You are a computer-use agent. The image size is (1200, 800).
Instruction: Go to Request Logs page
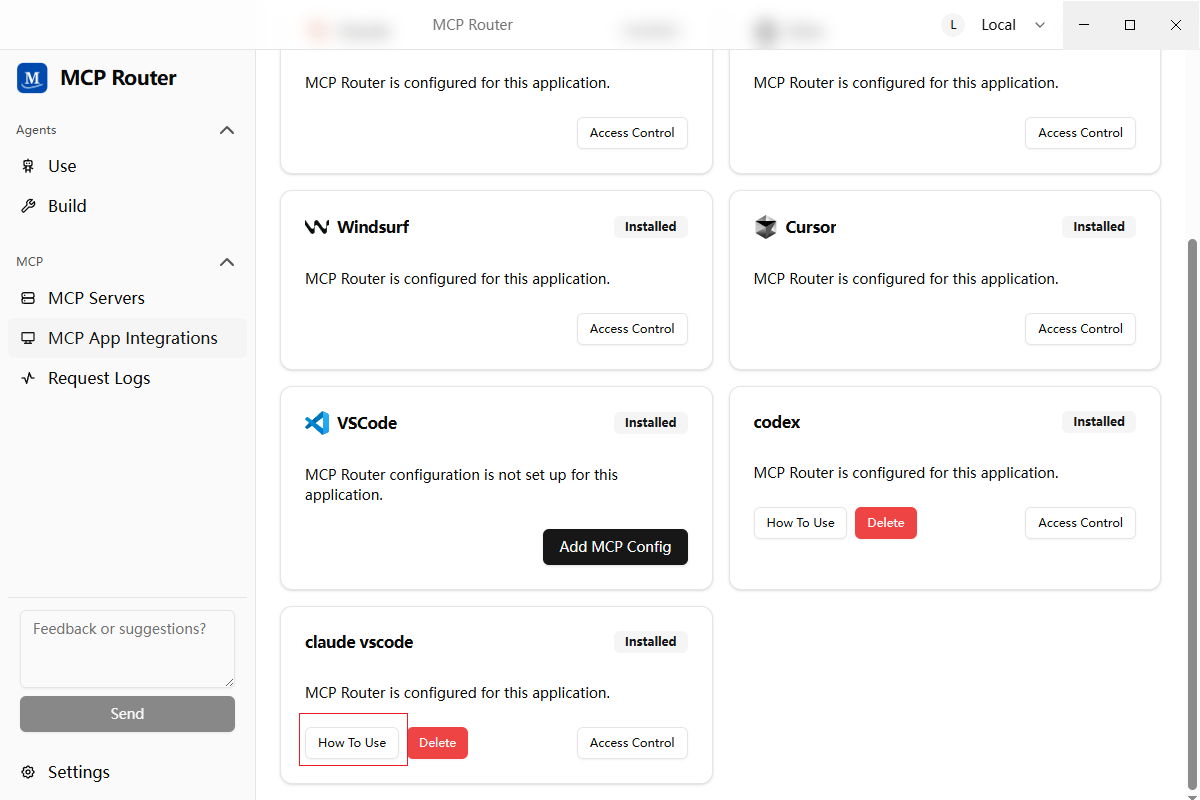[x=99, y=378]
